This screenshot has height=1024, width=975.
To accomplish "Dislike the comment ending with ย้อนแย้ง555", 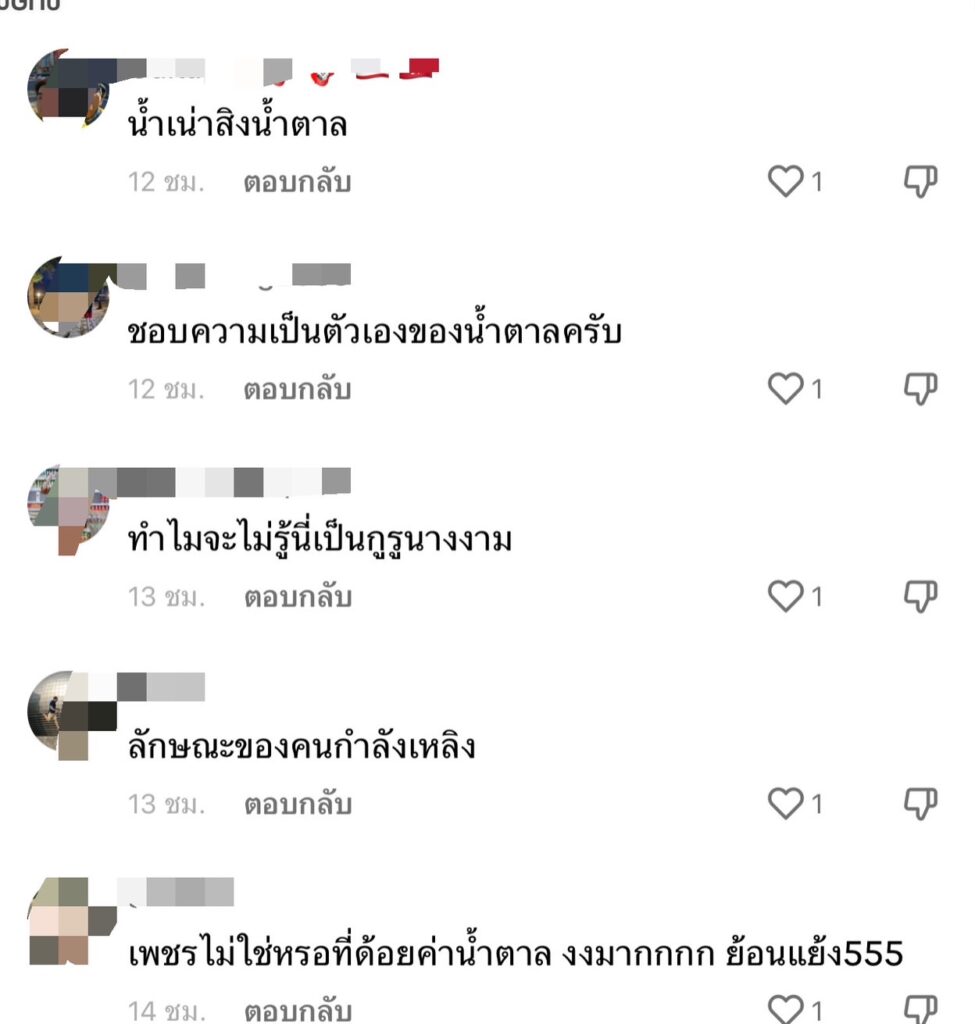I will pos(920,1009).
